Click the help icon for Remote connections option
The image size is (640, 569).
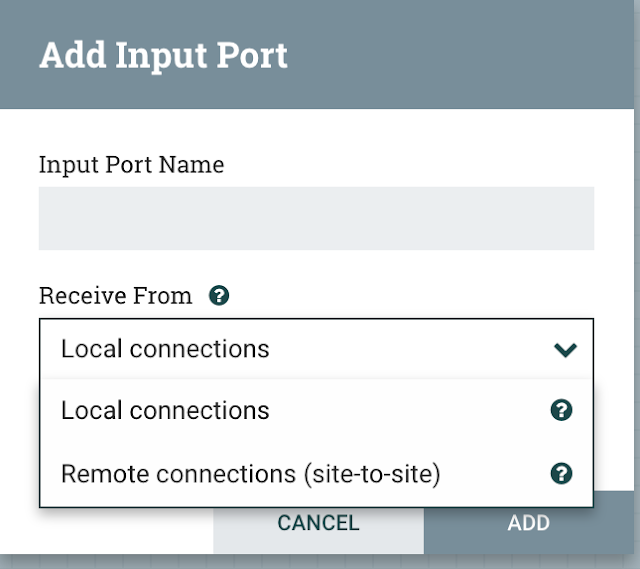click(561, 473)
